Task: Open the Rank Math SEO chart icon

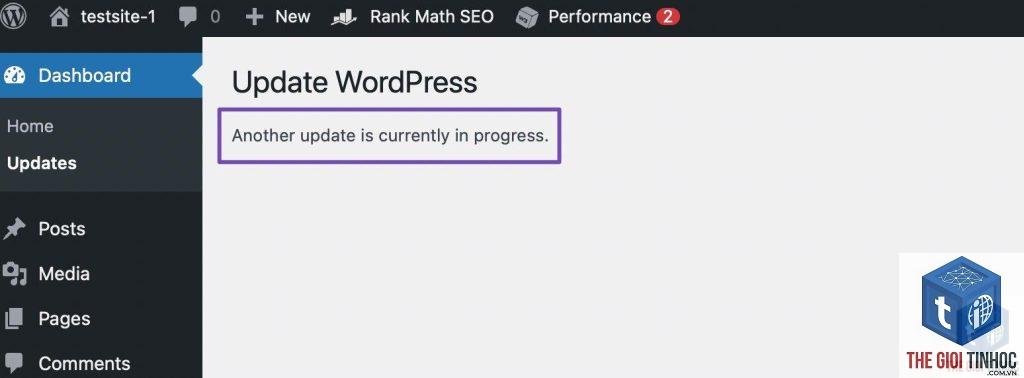Action: 344,18
